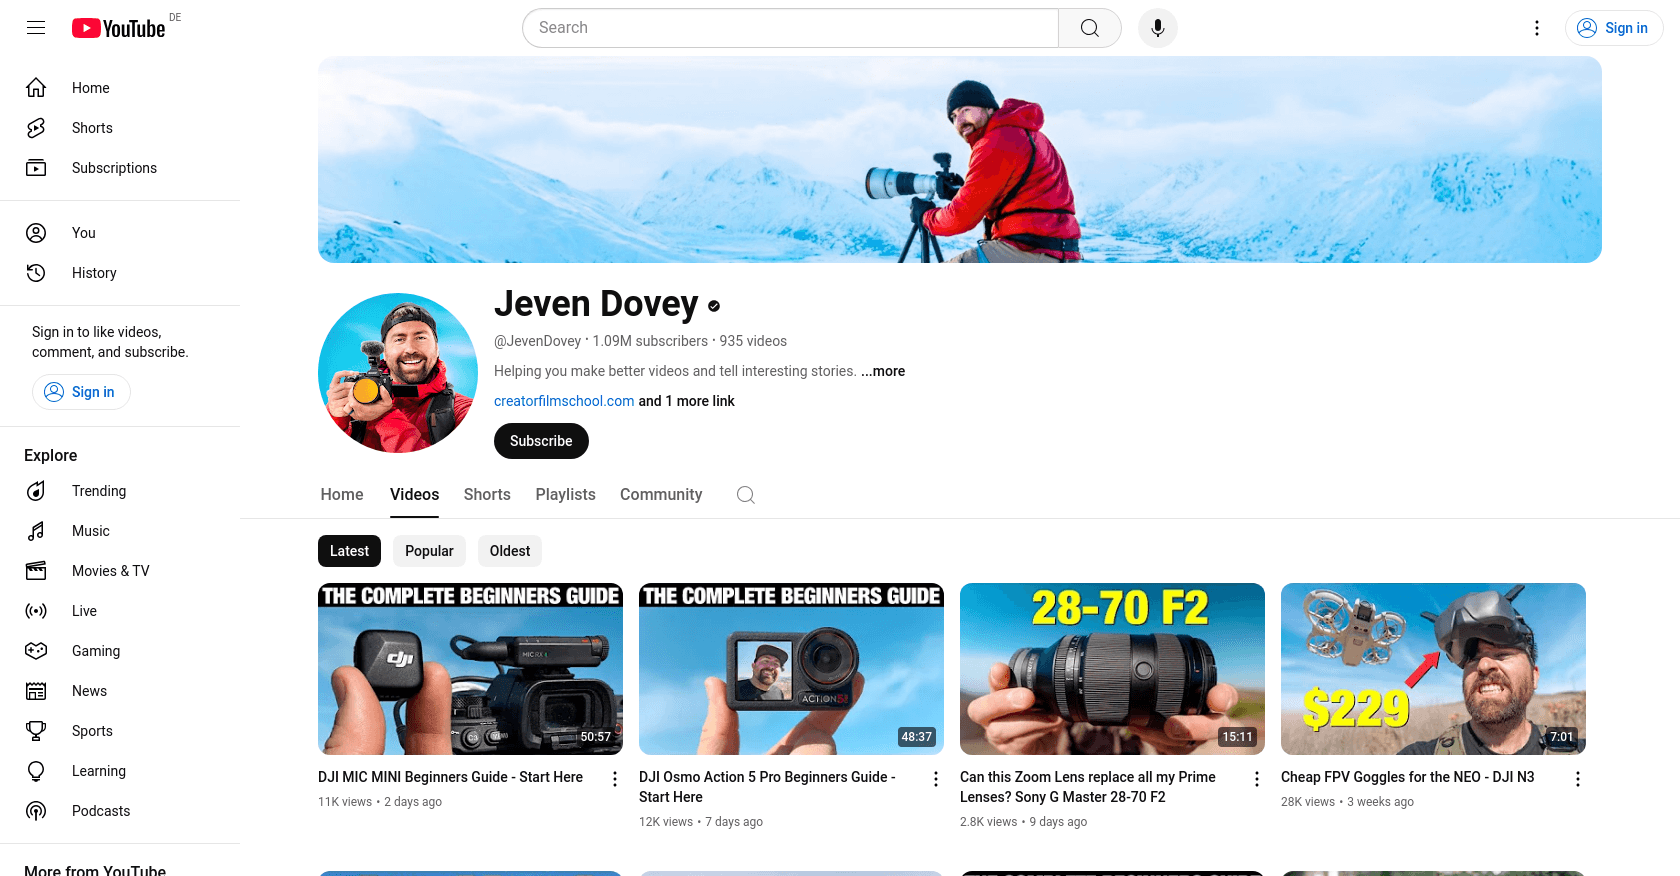Go to Trending in Explore
This screenshot has width=1680, height=876.
click(x=98, y=491)
